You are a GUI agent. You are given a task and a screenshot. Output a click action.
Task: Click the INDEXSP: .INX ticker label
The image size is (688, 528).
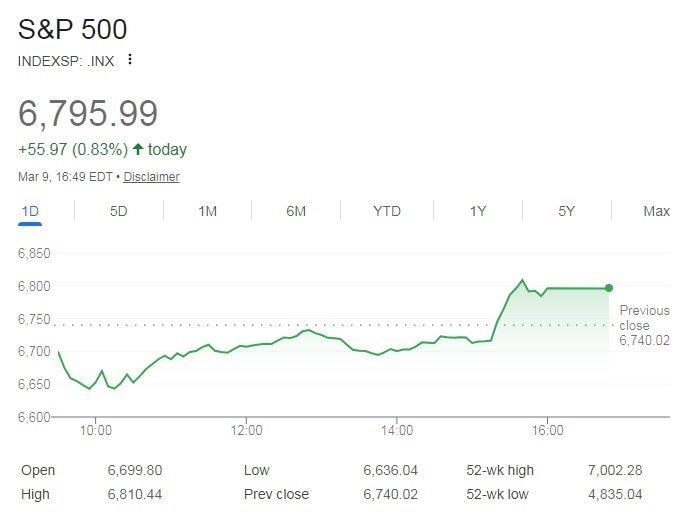pos(66,61)
